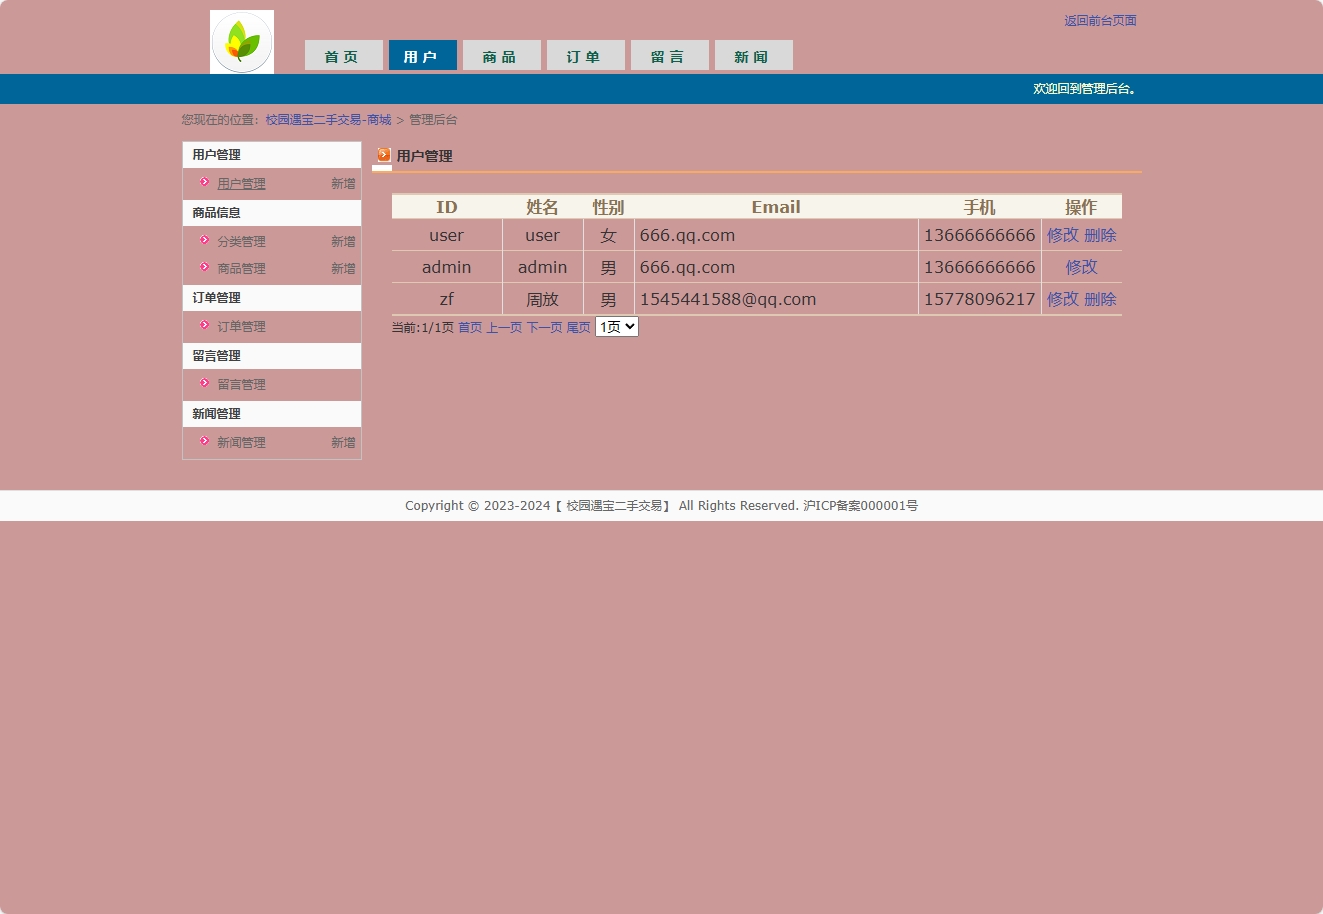
Task: Select the 留言 navigation tab
Action: click(x=667, y=56)
